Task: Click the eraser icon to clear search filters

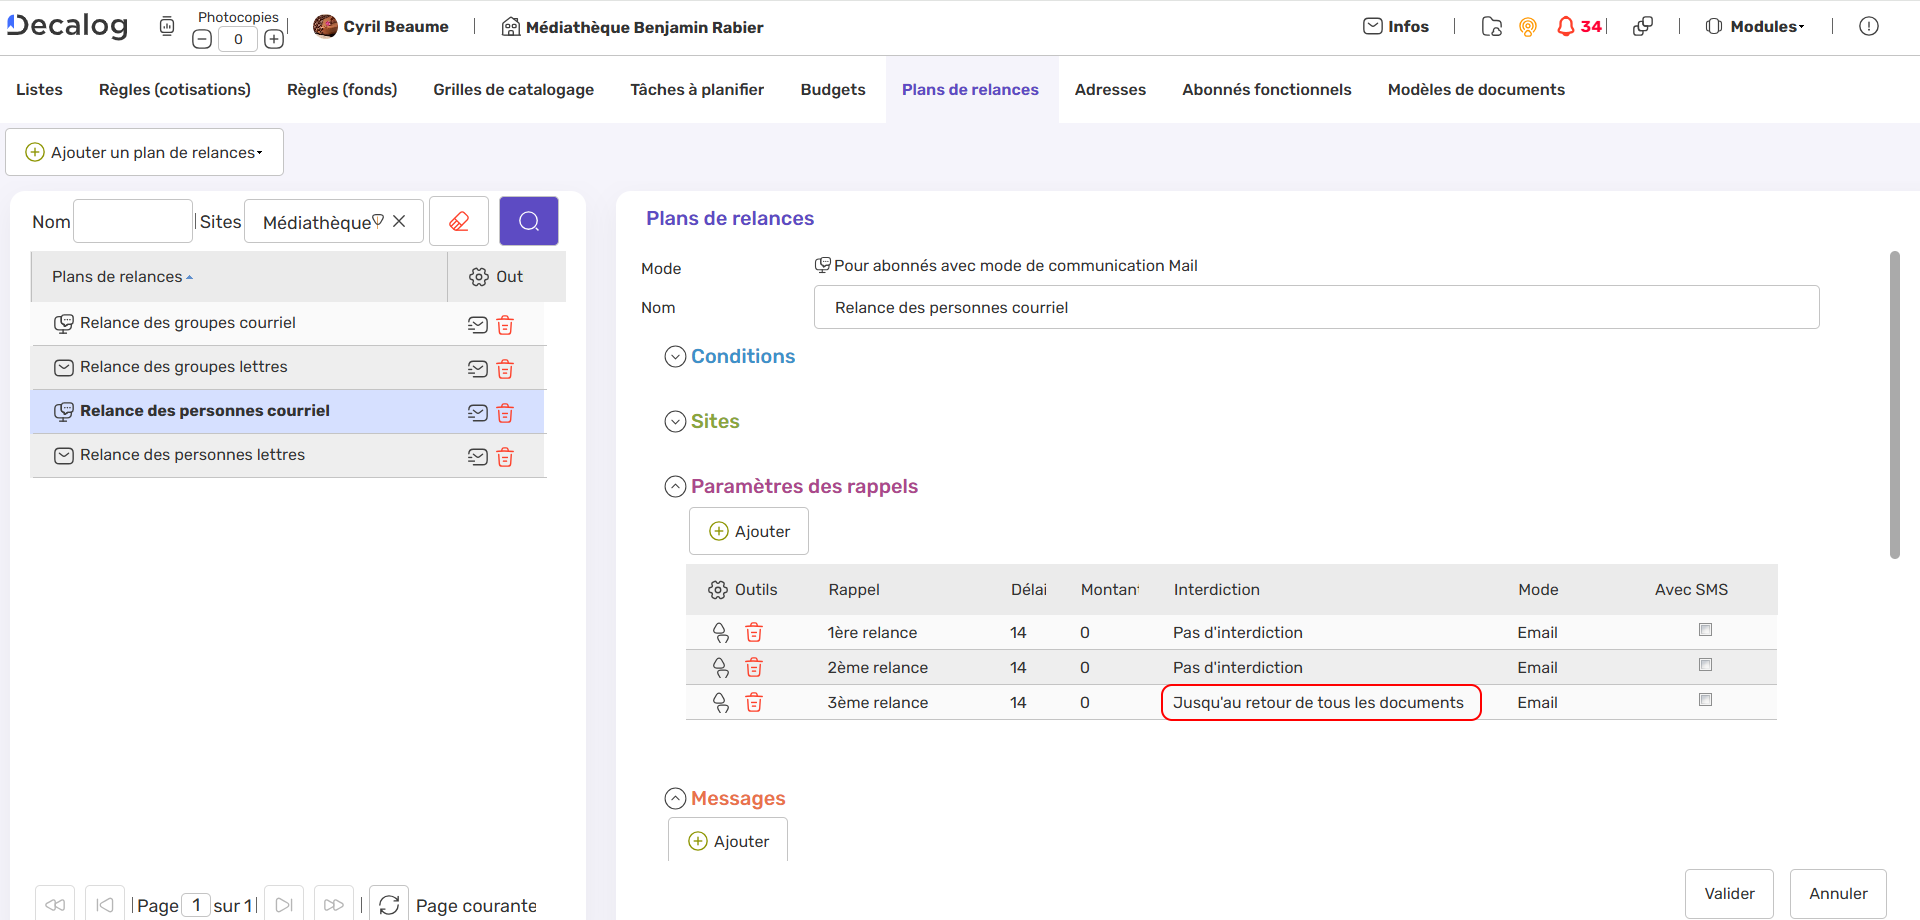Action: [459, 221]
